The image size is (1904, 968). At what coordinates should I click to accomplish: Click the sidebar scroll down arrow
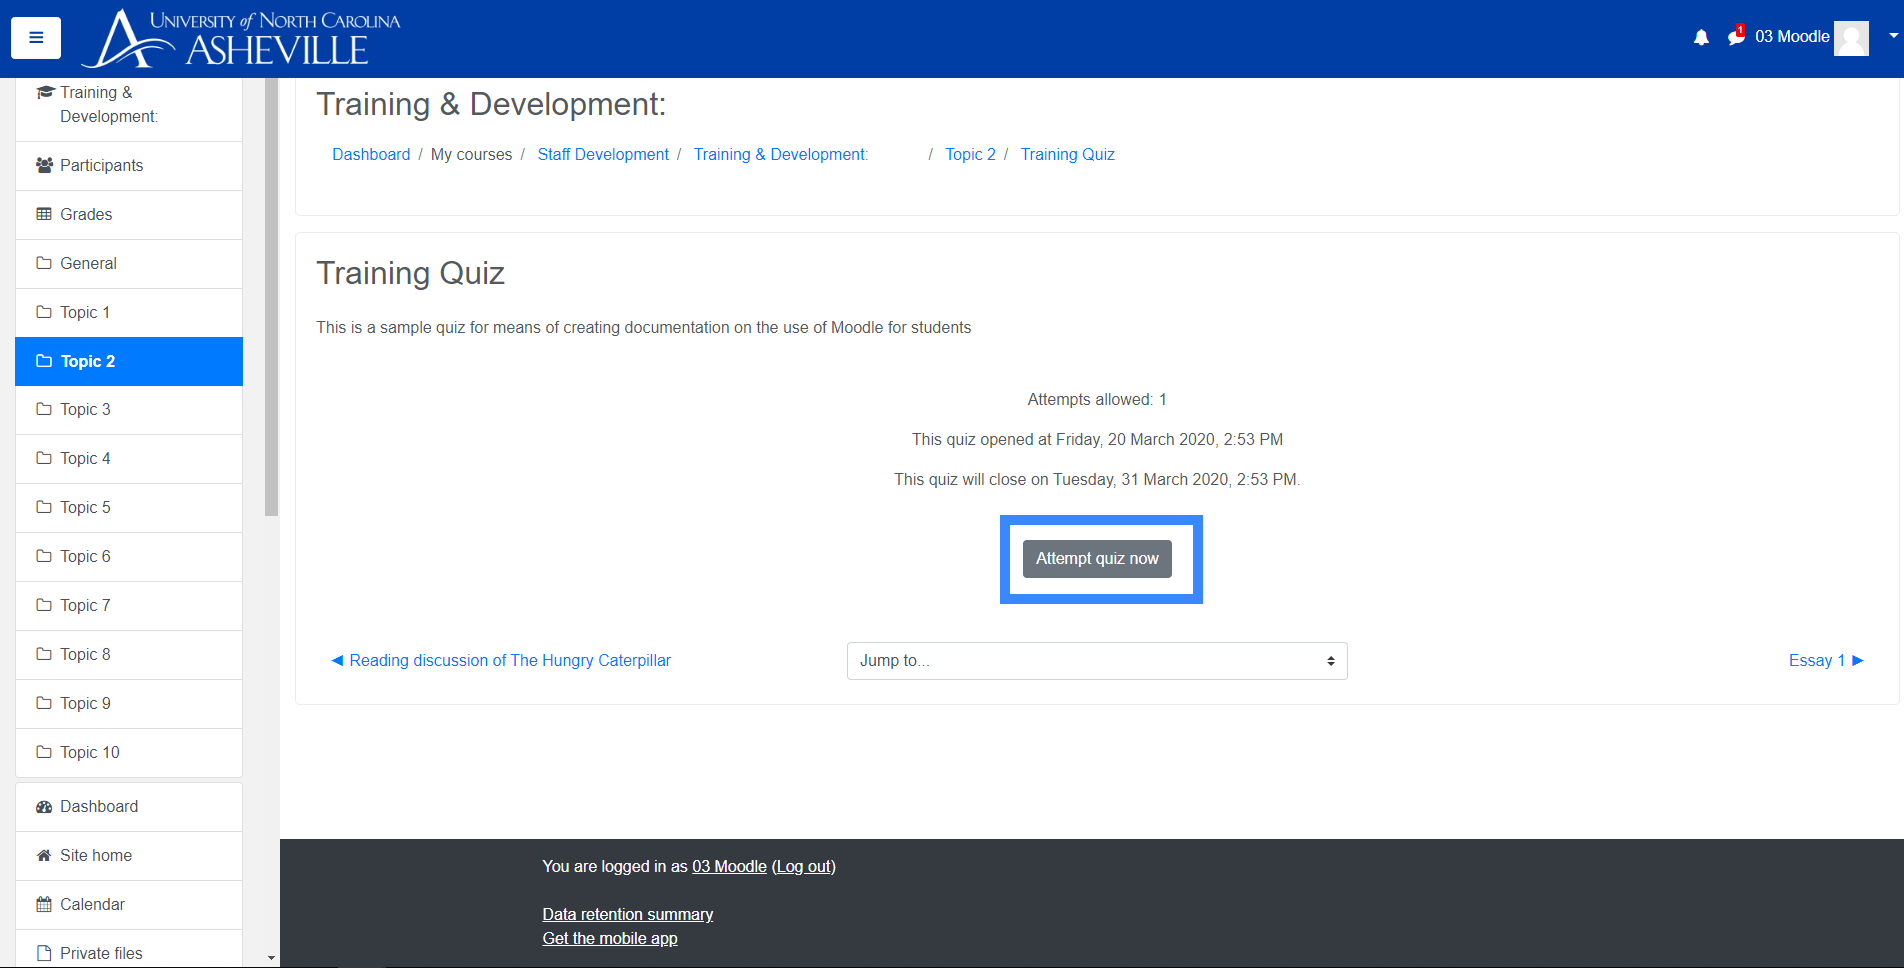tap(271, 957)
